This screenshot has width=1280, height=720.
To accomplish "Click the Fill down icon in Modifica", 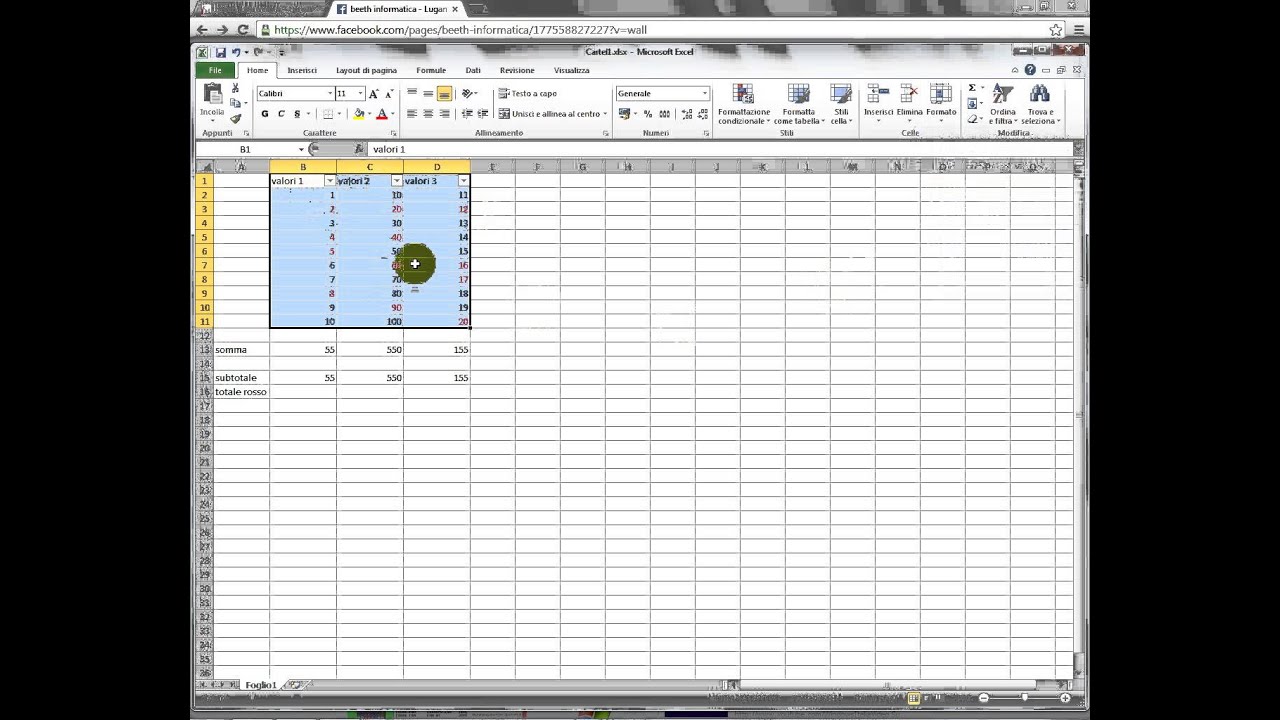I will tap(972, 103).
